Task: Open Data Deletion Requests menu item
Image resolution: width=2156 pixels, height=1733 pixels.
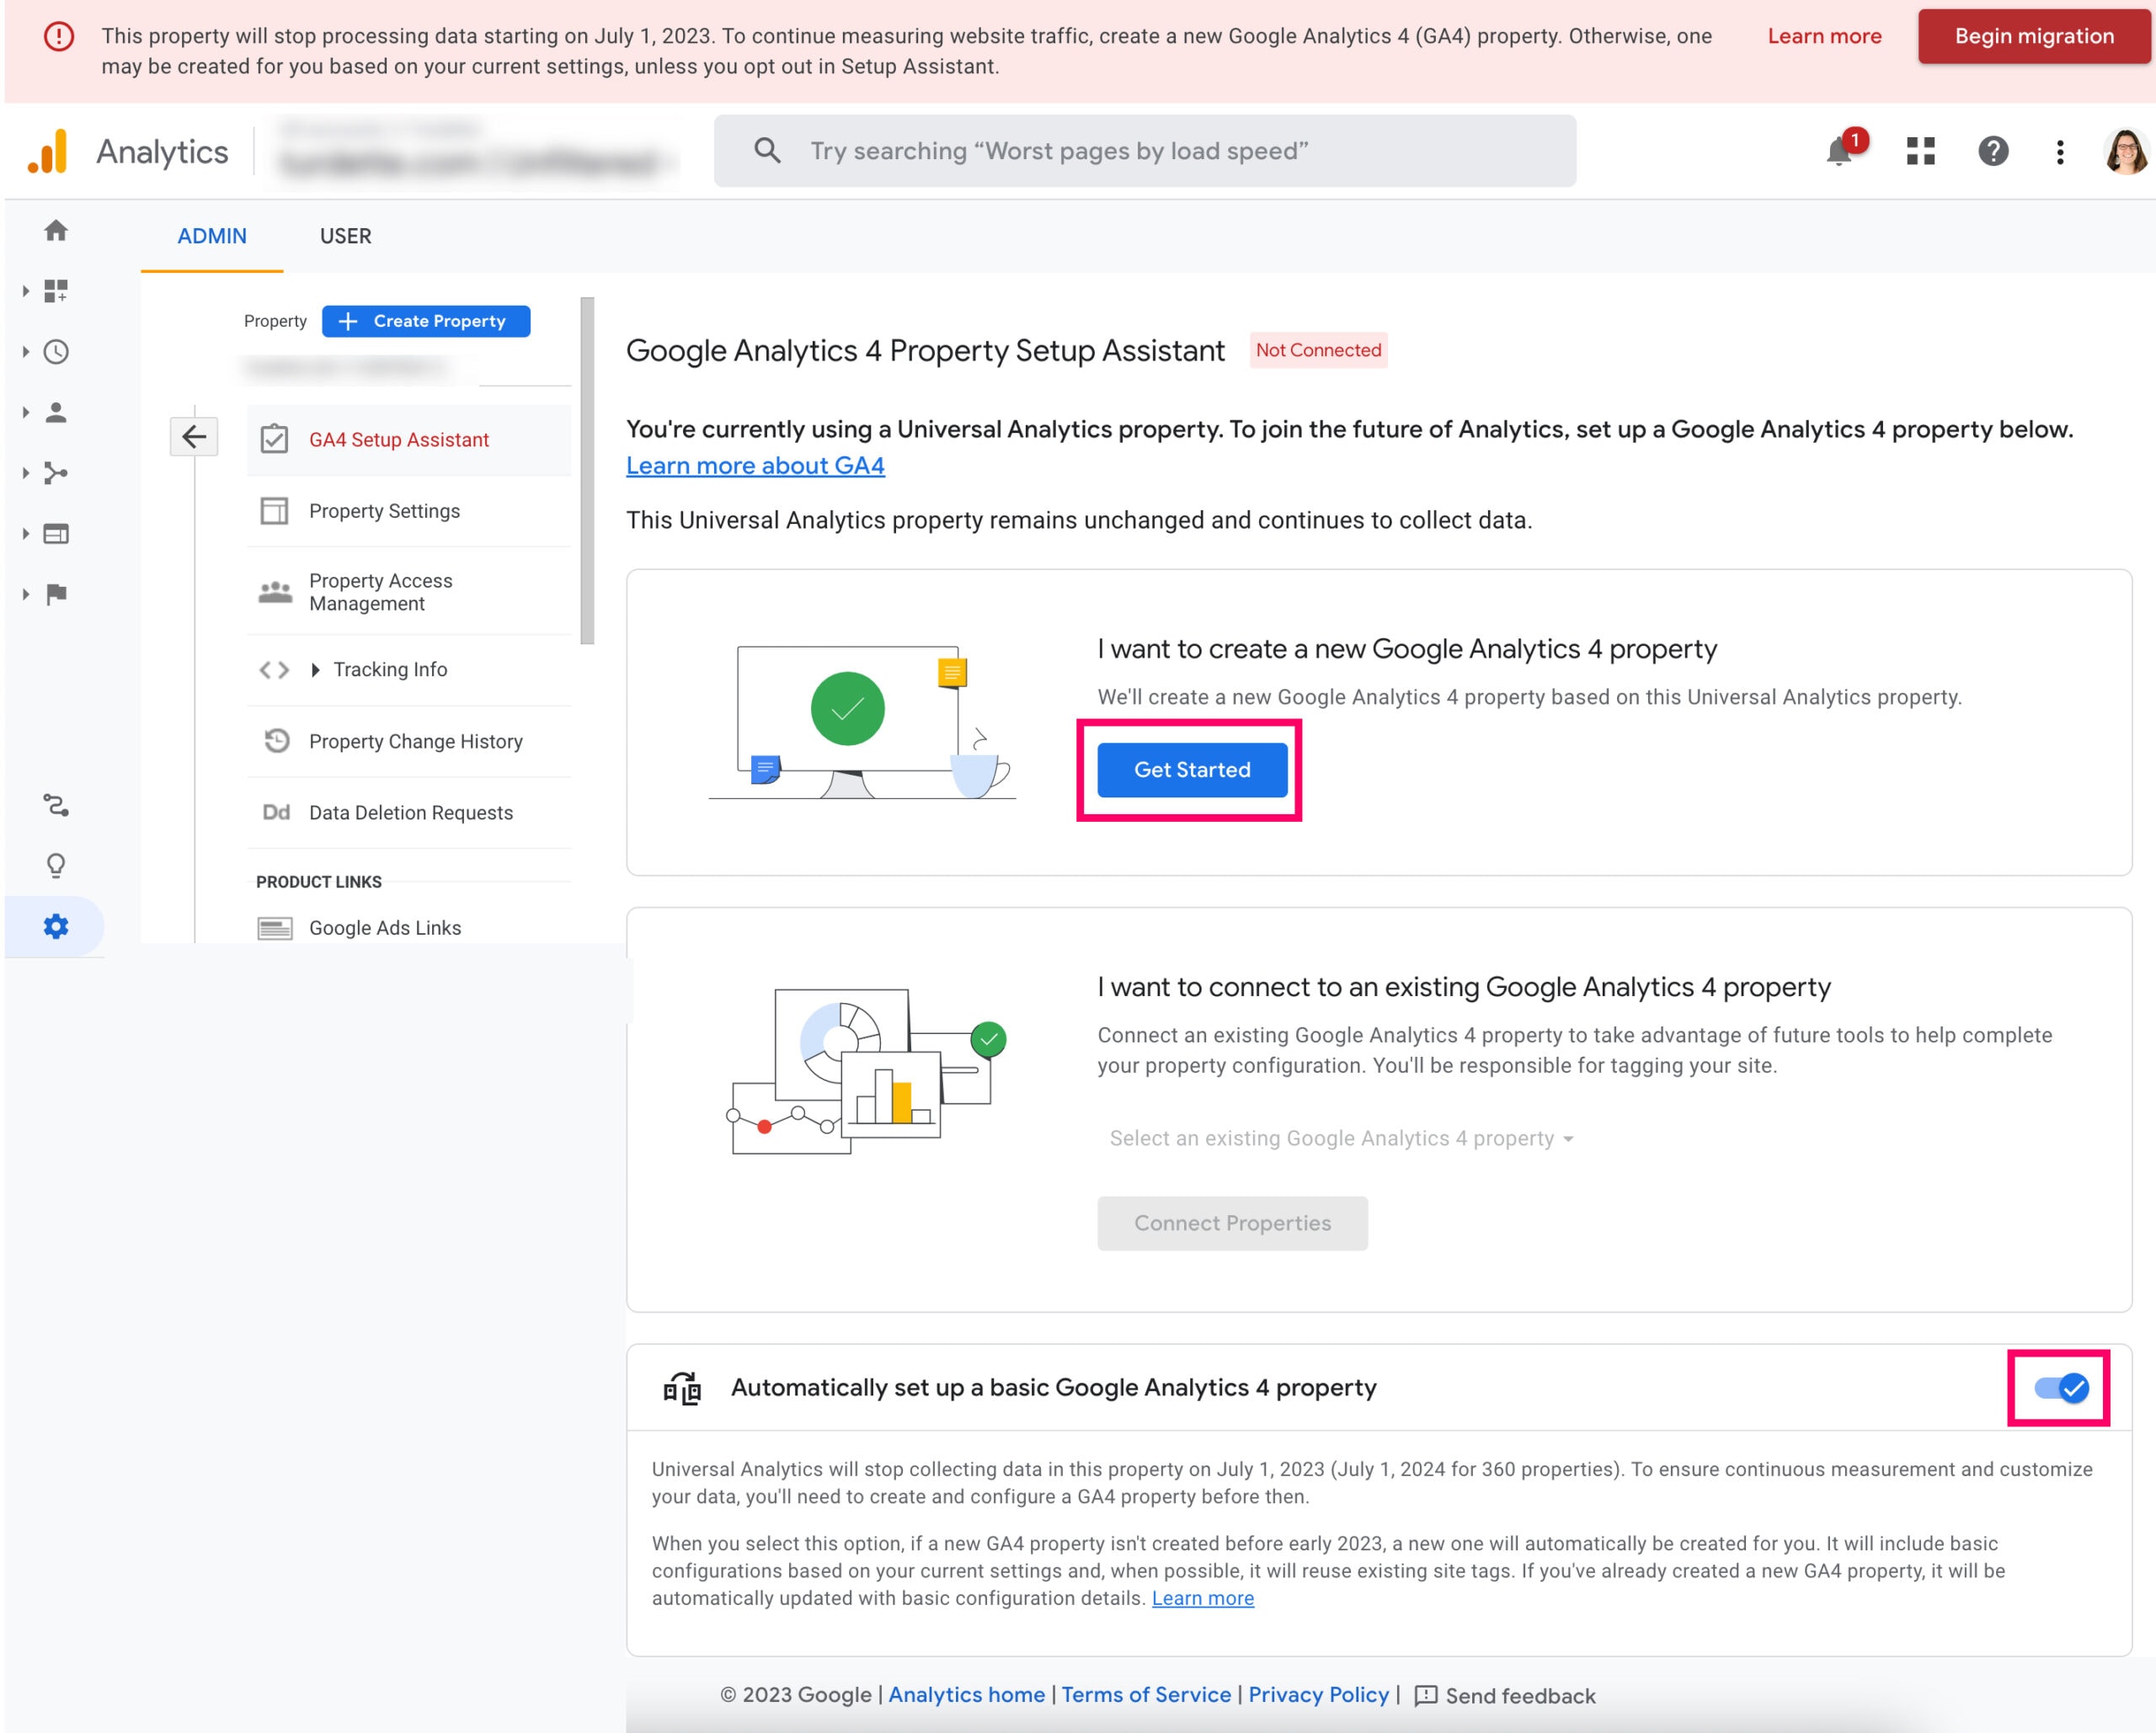Action: (409, 813)
